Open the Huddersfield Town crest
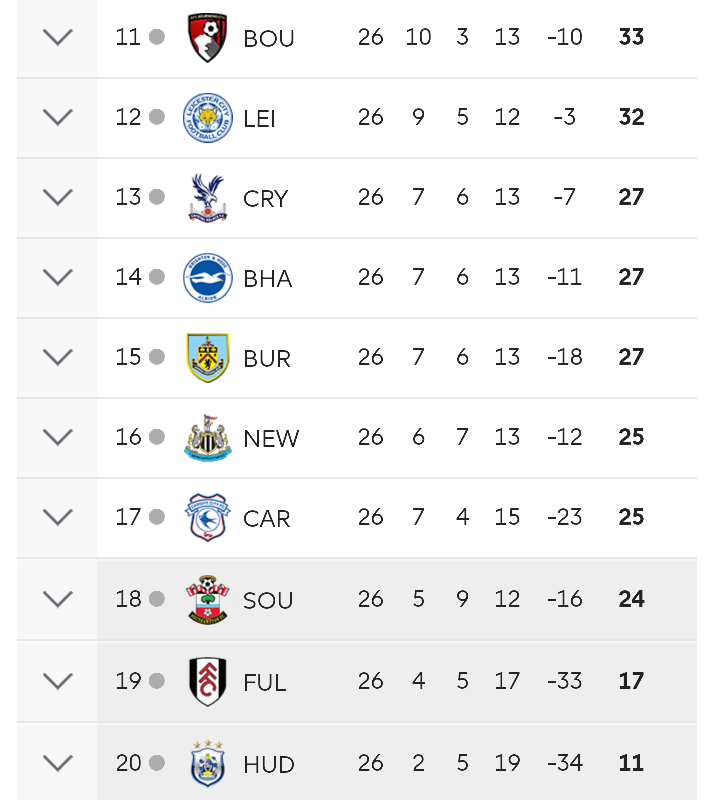The height and width of the screenshot is (800, 716). [207, 764]
